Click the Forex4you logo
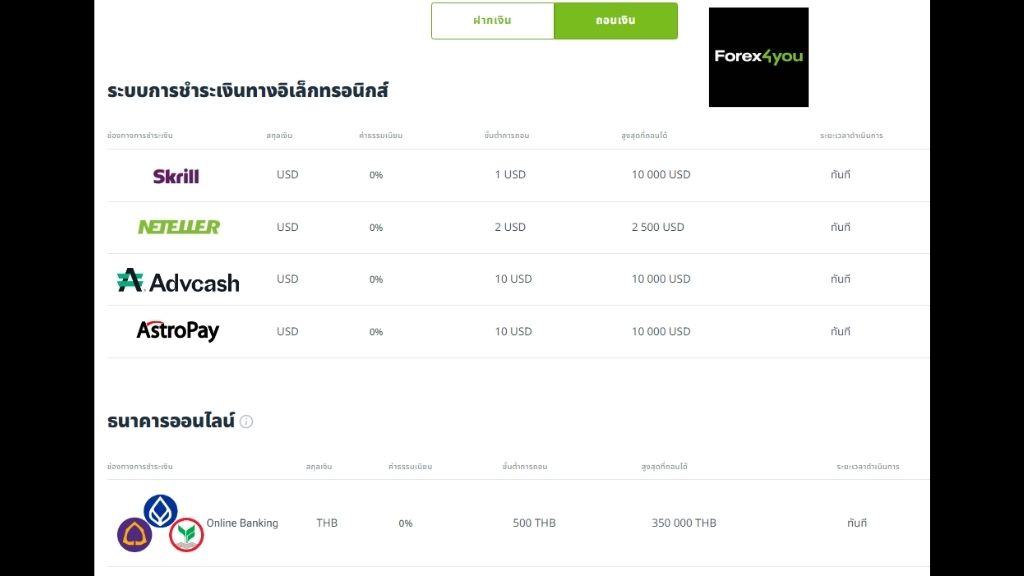The width and height of the screenshot is (1024, 576). (758, 57)
